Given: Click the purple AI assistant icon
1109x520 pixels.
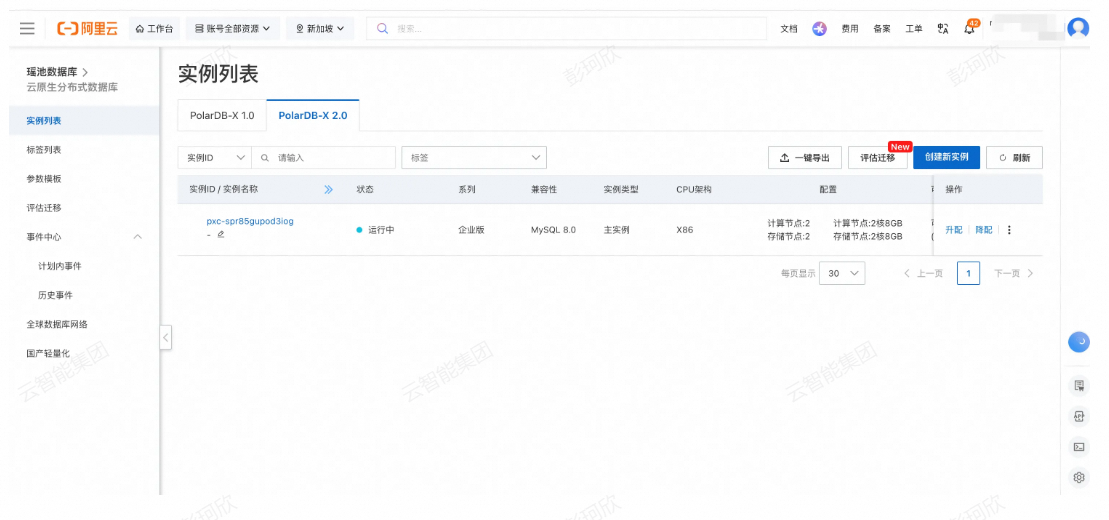Looking at the screenshot, I should [819, 29].
